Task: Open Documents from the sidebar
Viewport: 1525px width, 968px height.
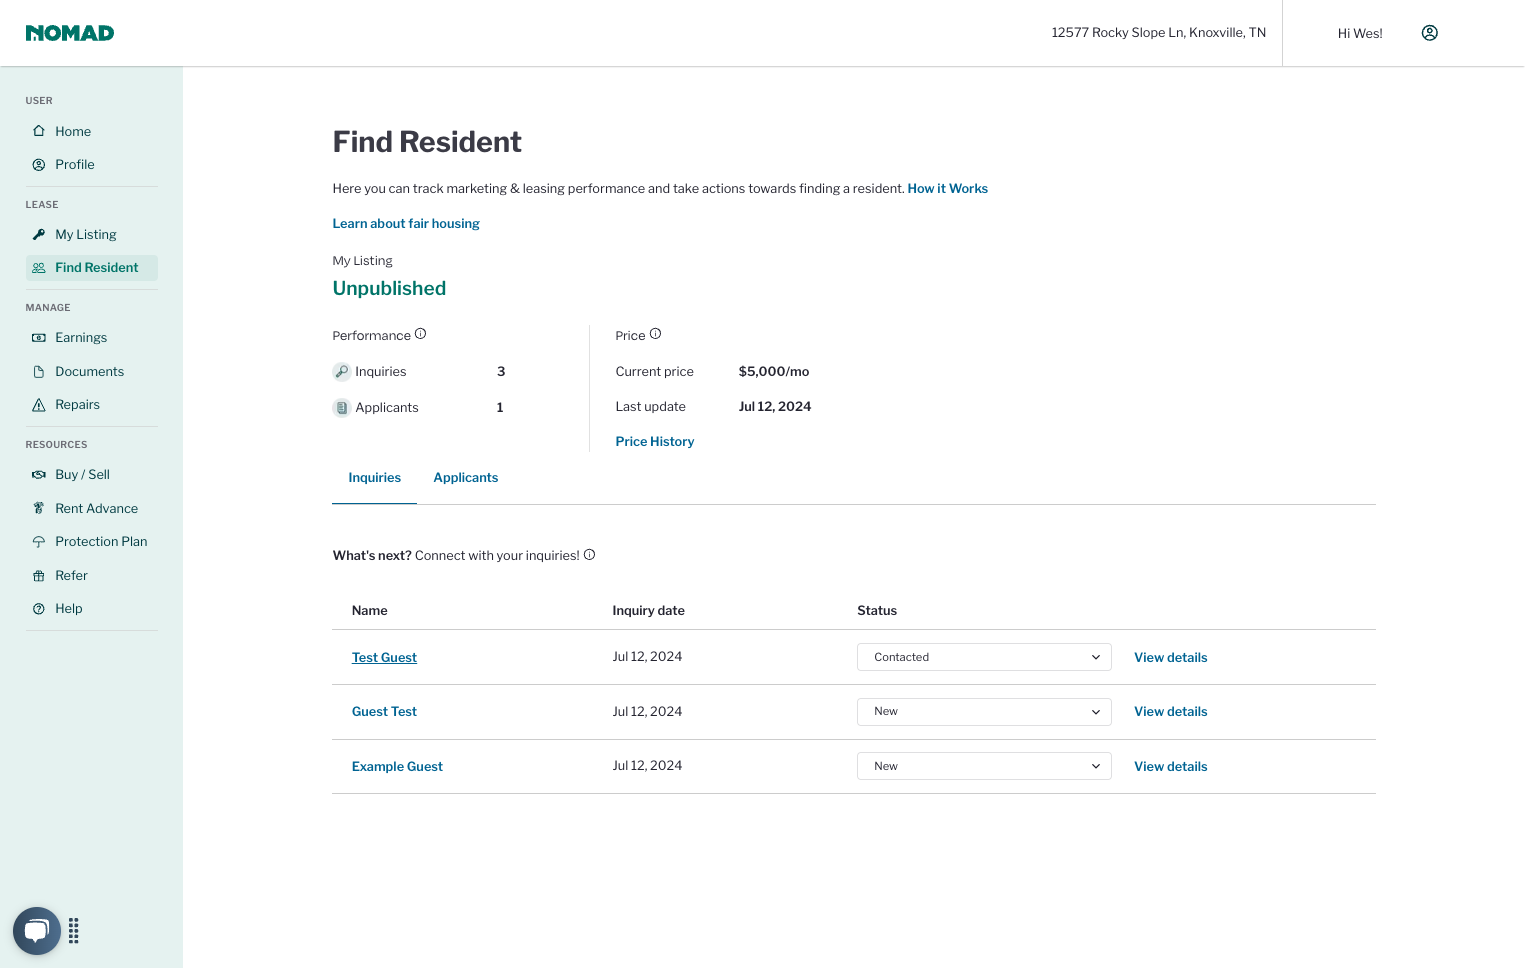Action: point(89,372)
